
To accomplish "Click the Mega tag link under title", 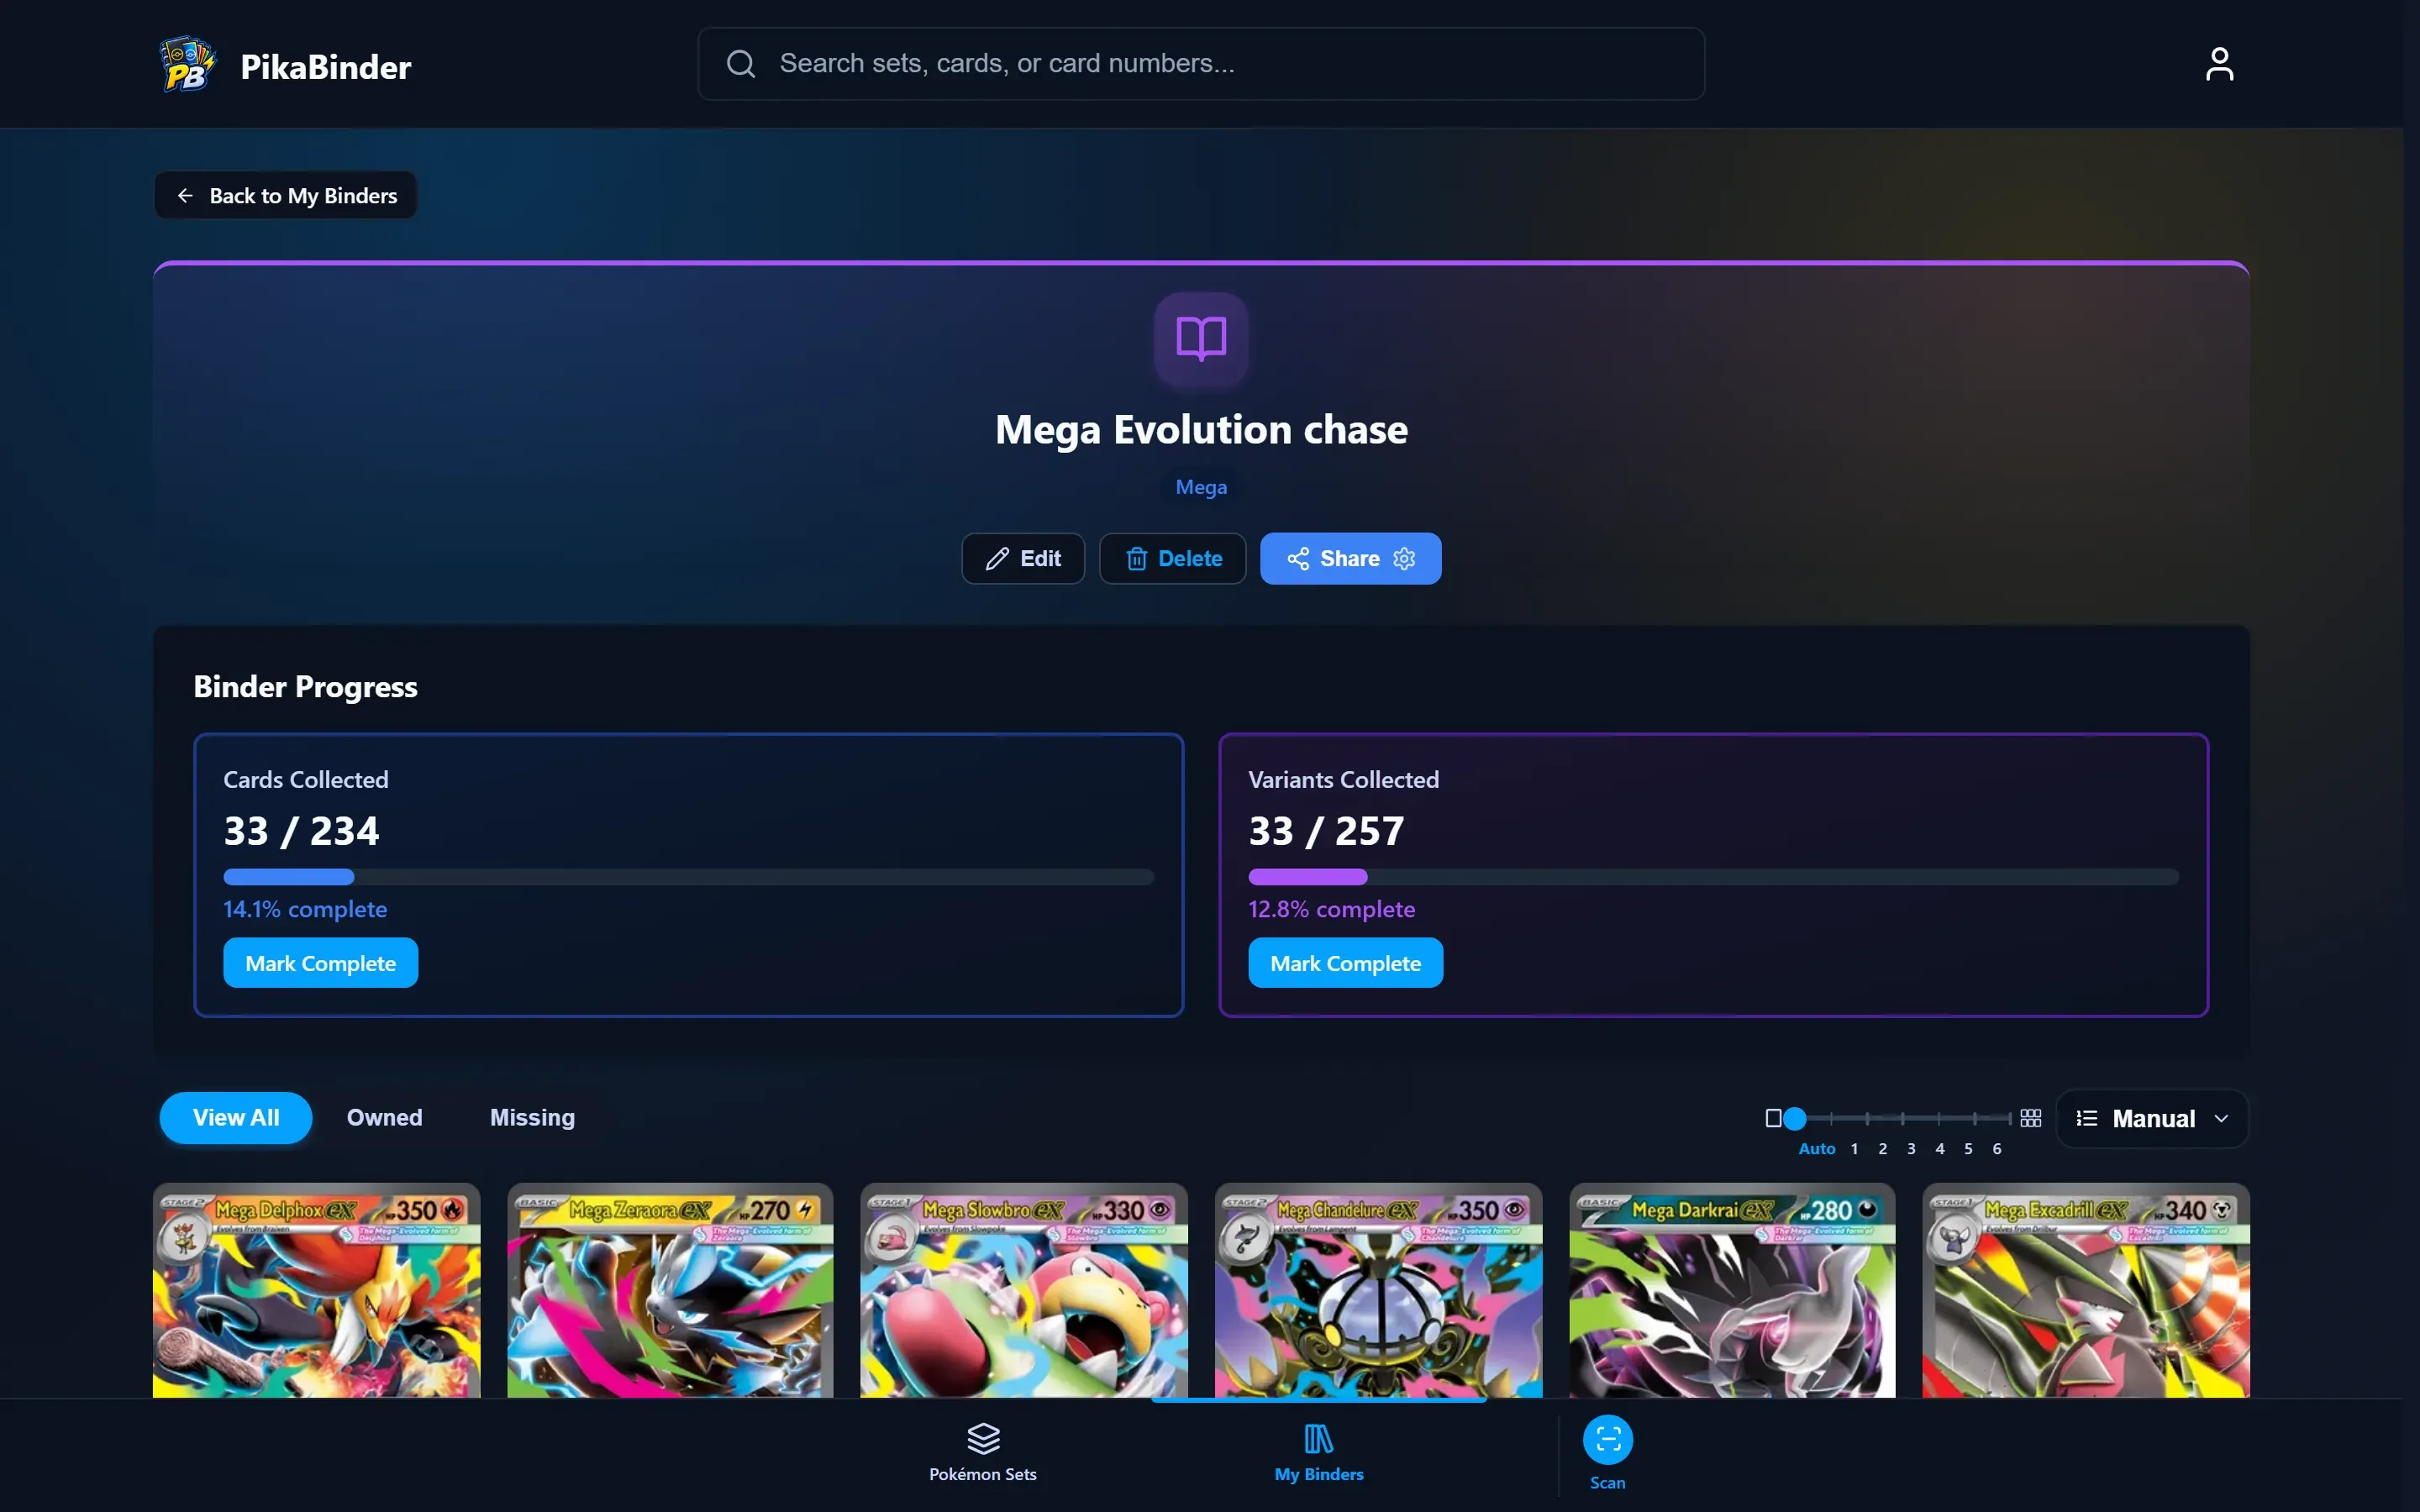I will (x=1201, y=487).
